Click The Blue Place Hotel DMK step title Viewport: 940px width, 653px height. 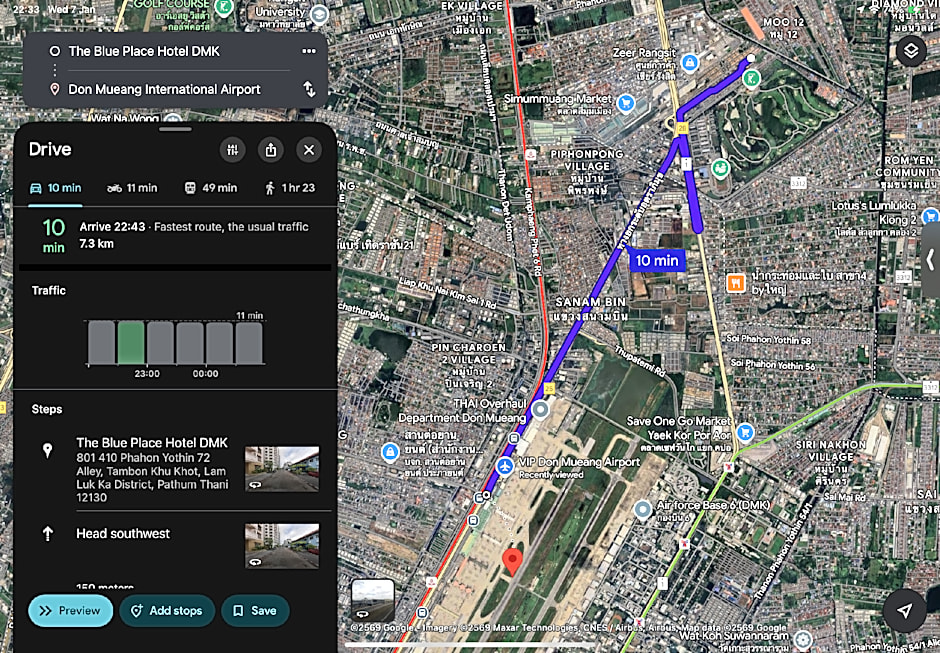tap(152, 443)
